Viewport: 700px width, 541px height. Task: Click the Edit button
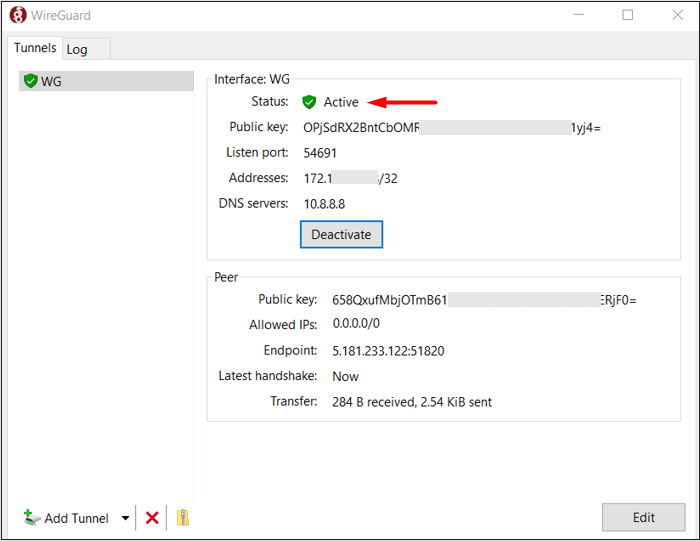coord(643,517)
